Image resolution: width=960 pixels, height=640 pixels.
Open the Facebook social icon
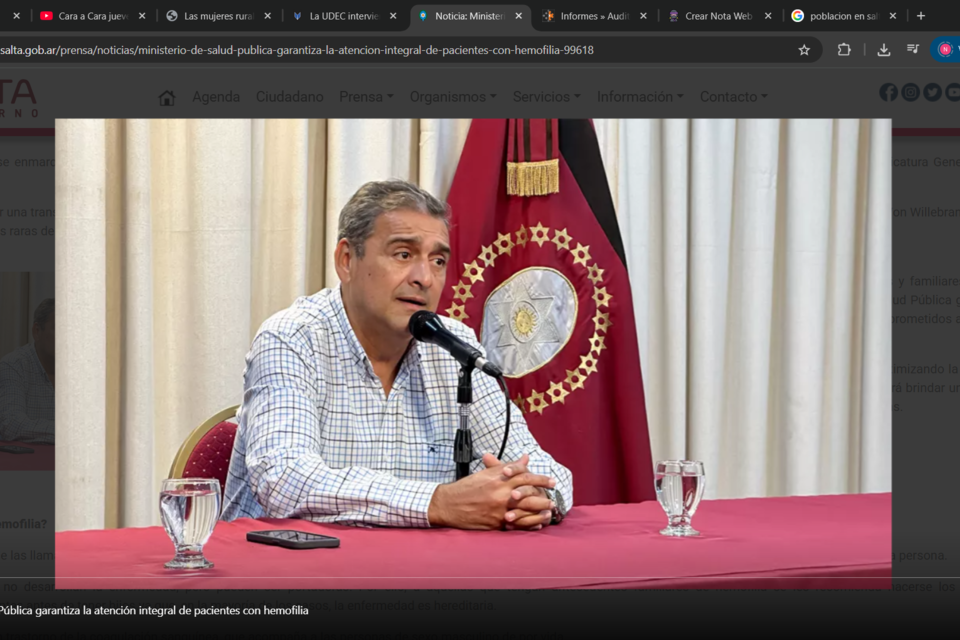(x=888, y=92)
